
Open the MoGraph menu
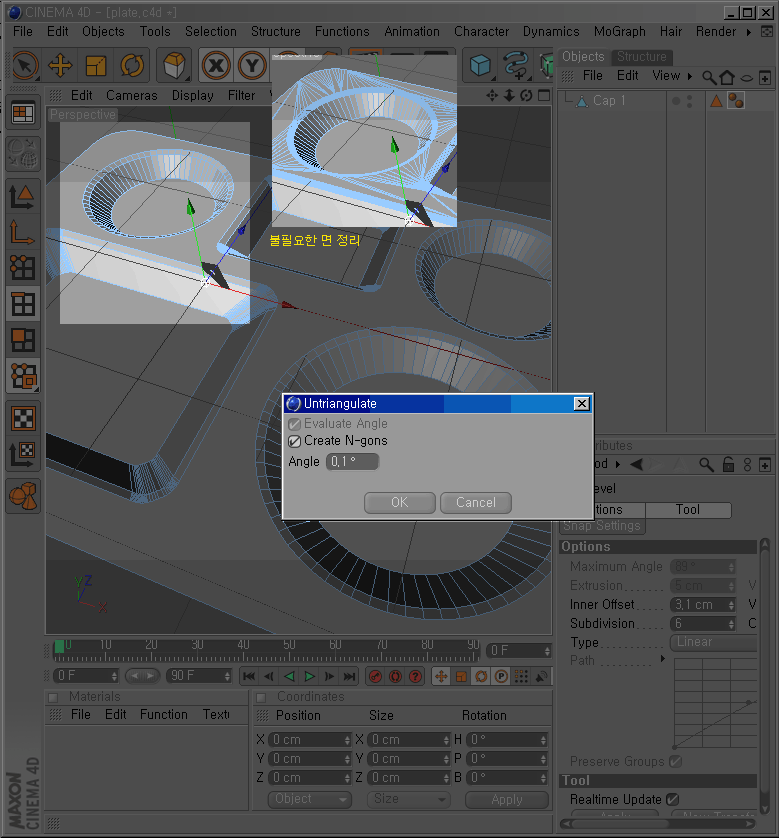coord(619,32)
